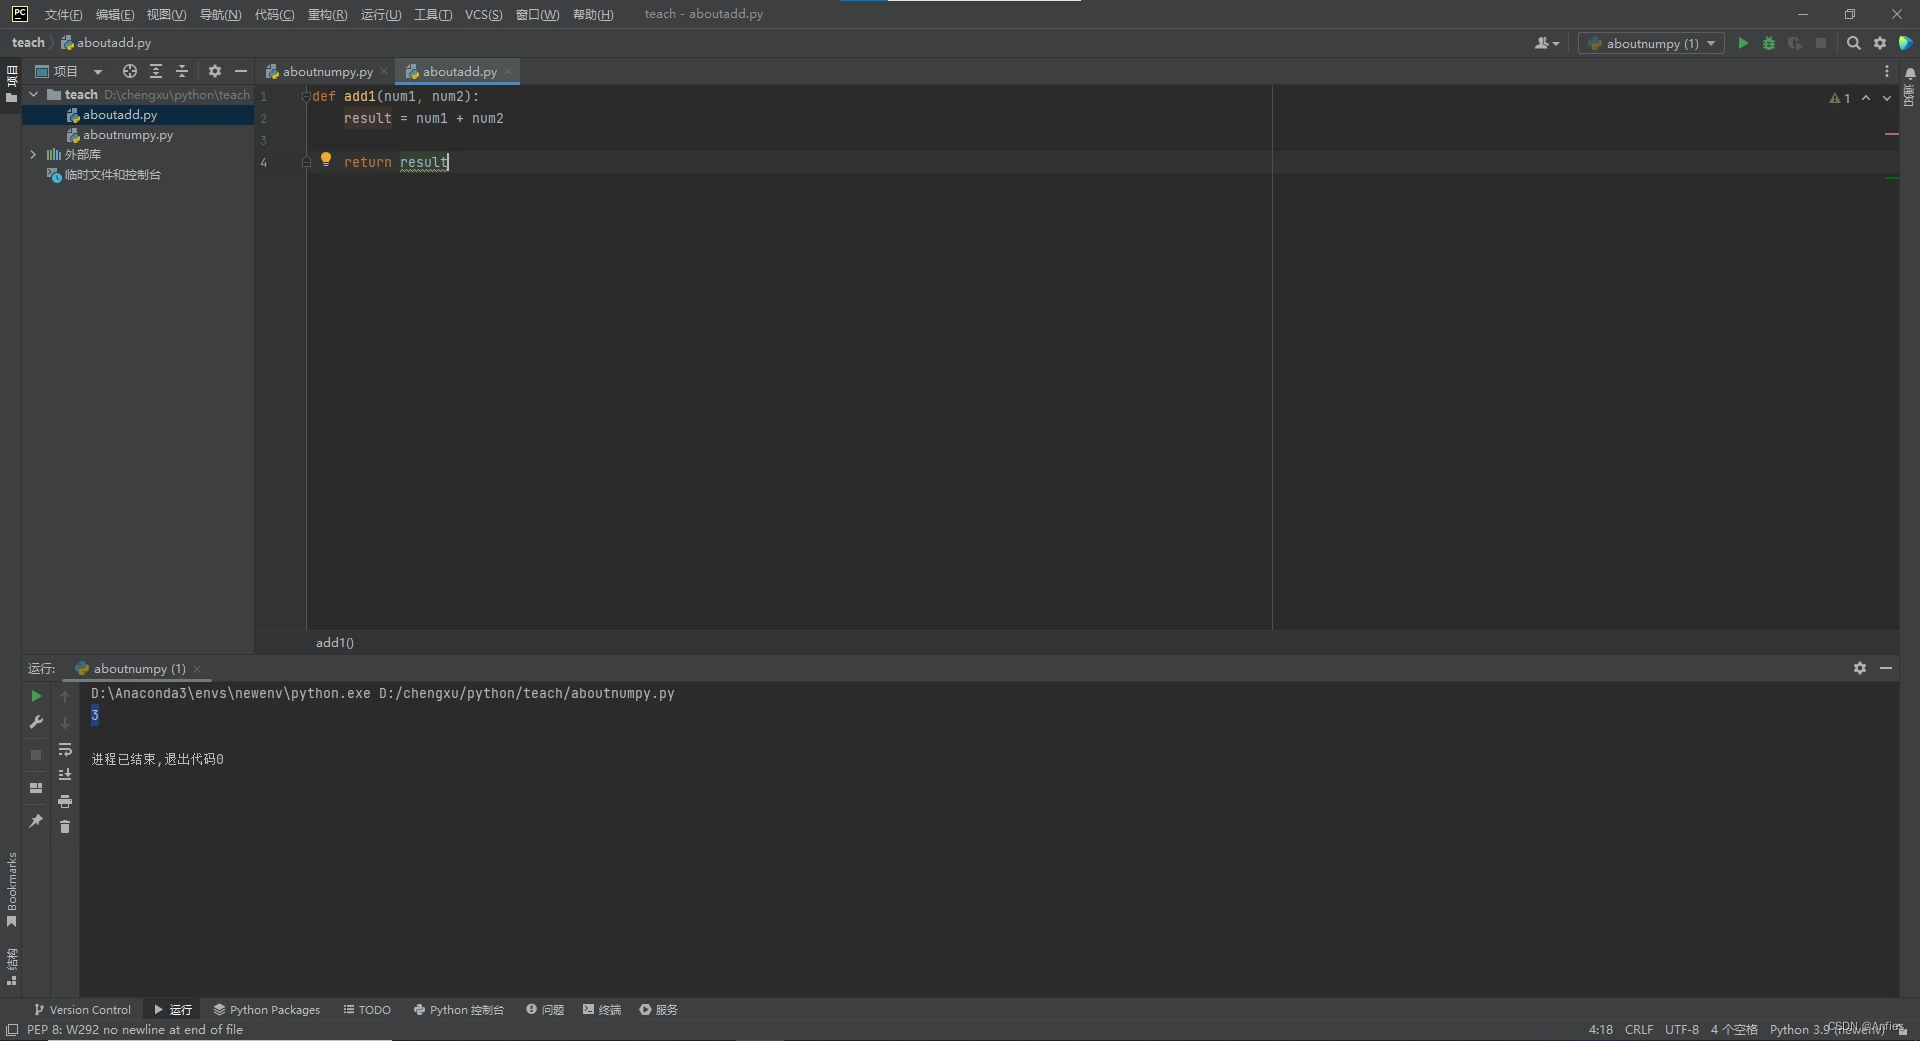1920x1041 pixels.
Task: Open run panel settings gear
Action: pos(1860,668)
